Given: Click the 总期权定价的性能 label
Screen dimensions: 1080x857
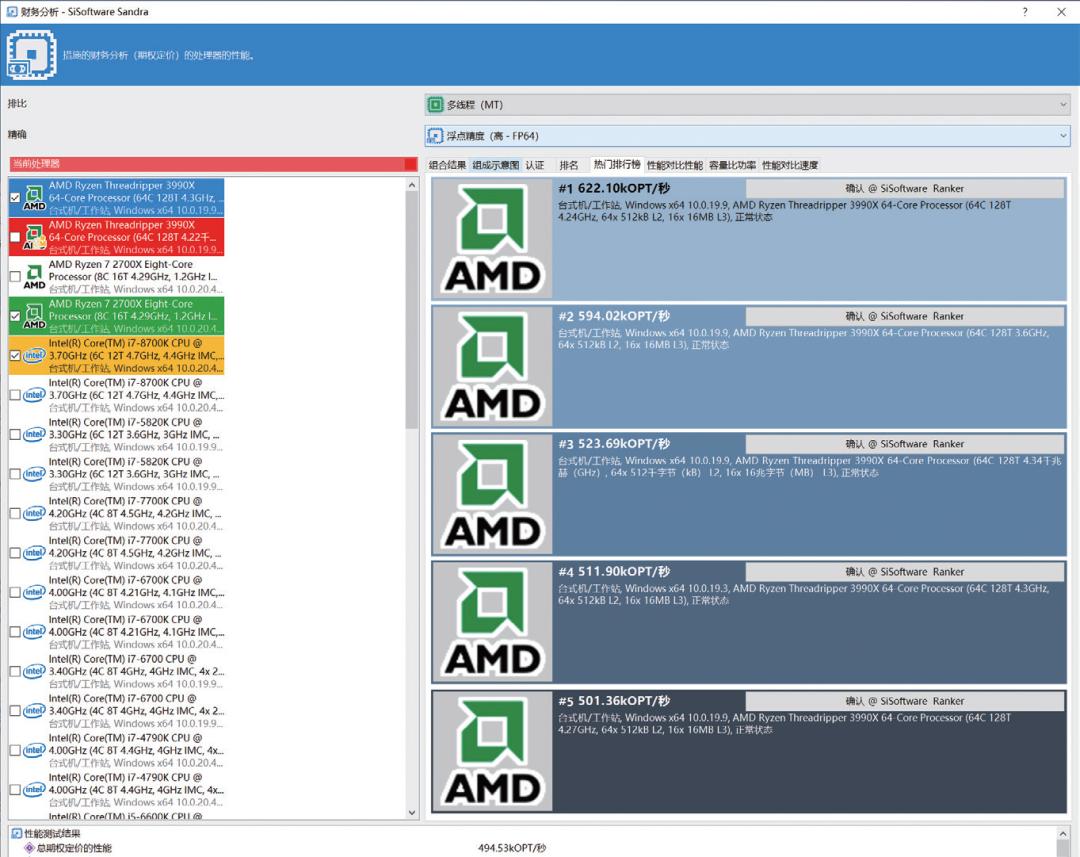Looking at the screenshot, I should tap(74, 848).
